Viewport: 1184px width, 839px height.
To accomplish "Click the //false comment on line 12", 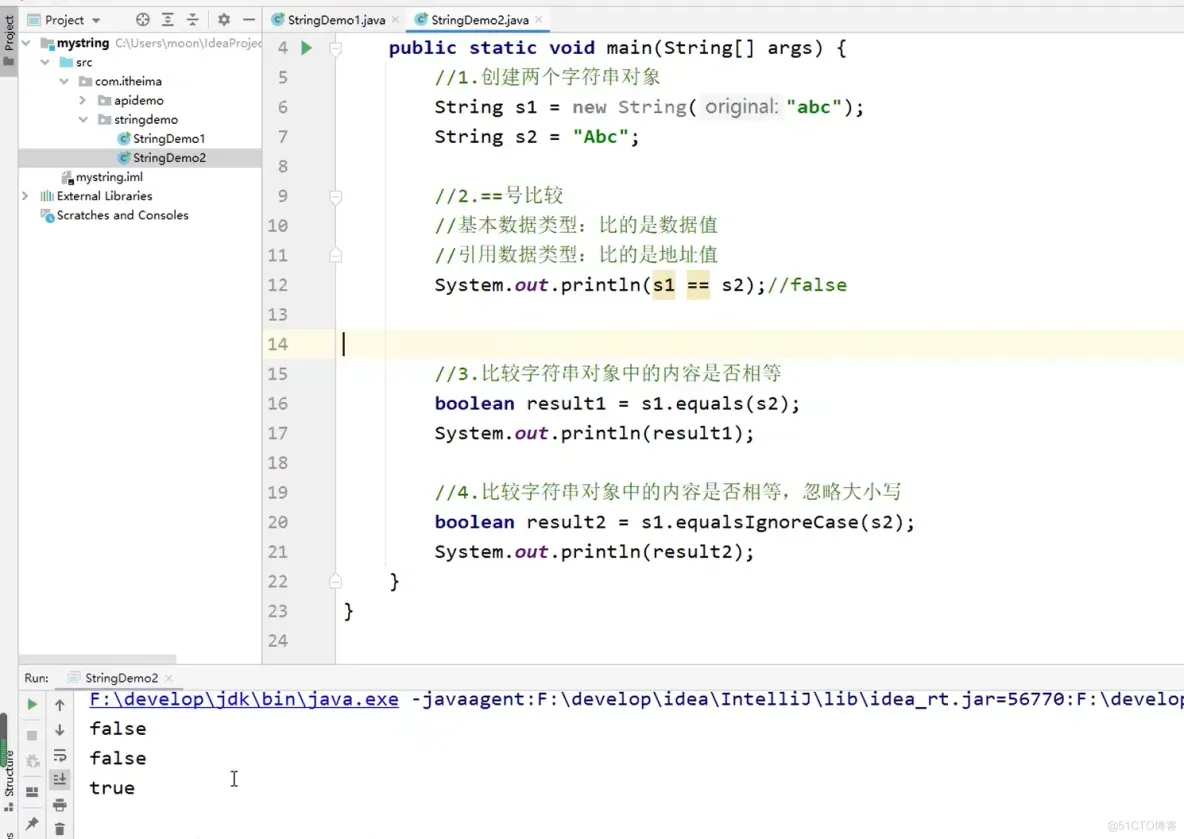I will (807, 285).
